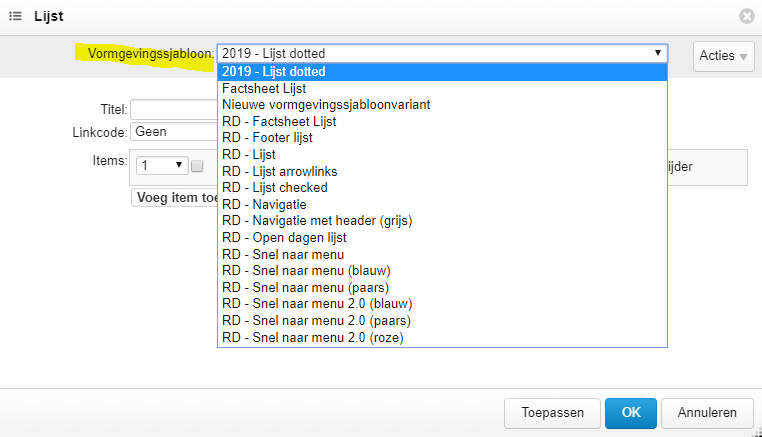Open the items count dropdown showing 1
Viewport: 762px width, 437px height.
(162, 166)
